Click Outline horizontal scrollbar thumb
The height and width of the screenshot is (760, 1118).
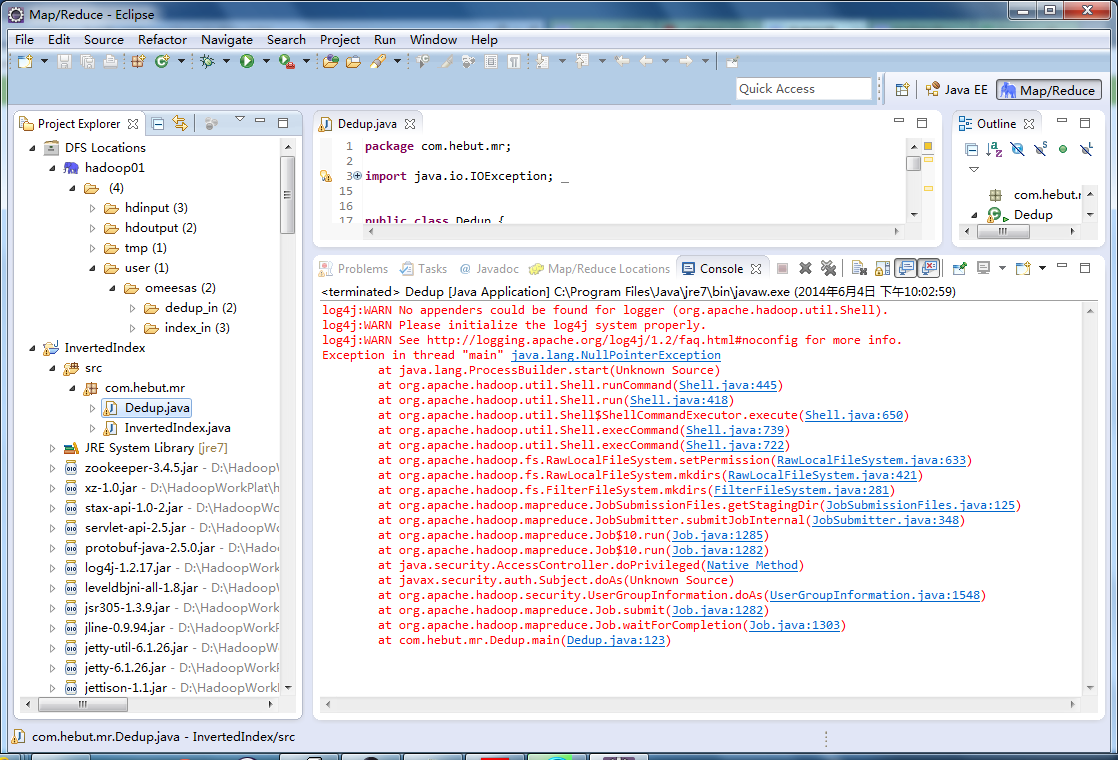click(x=1002, y=231)
